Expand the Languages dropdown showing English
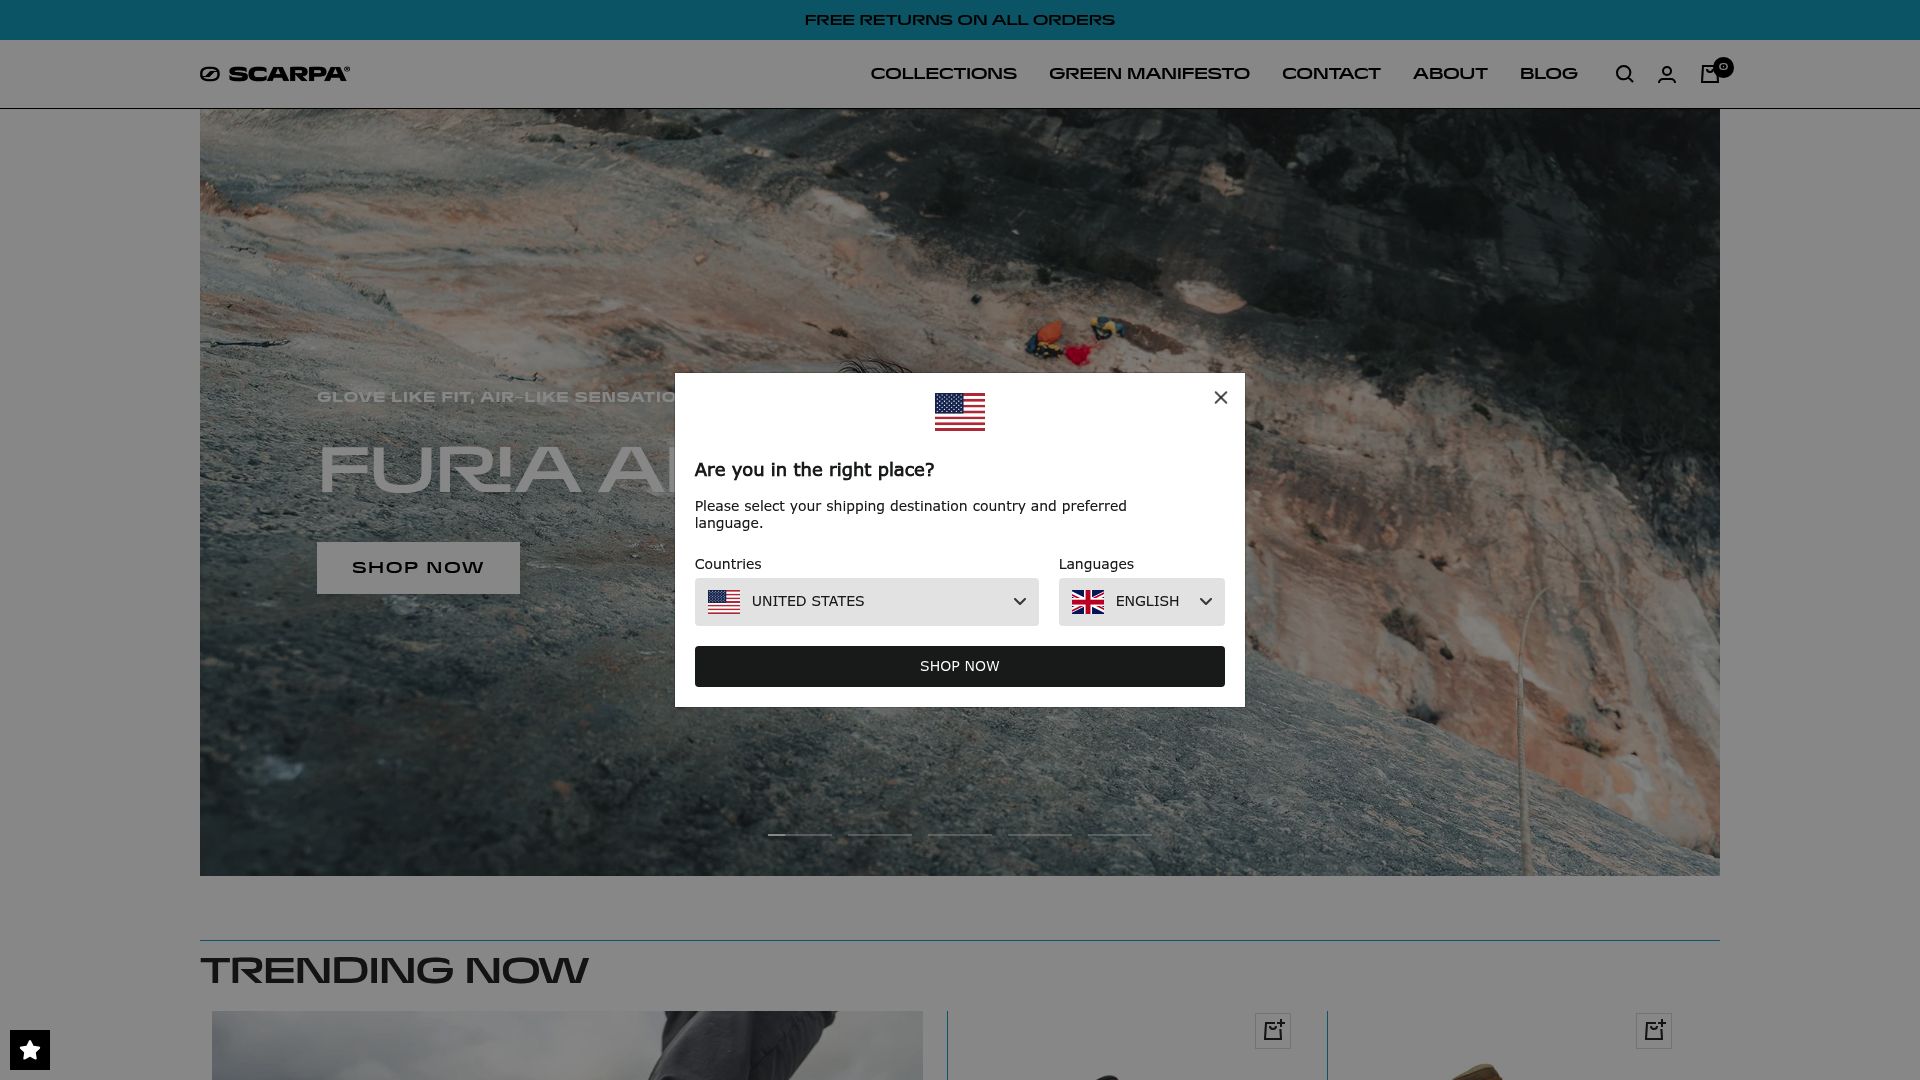 [1142, 602]
